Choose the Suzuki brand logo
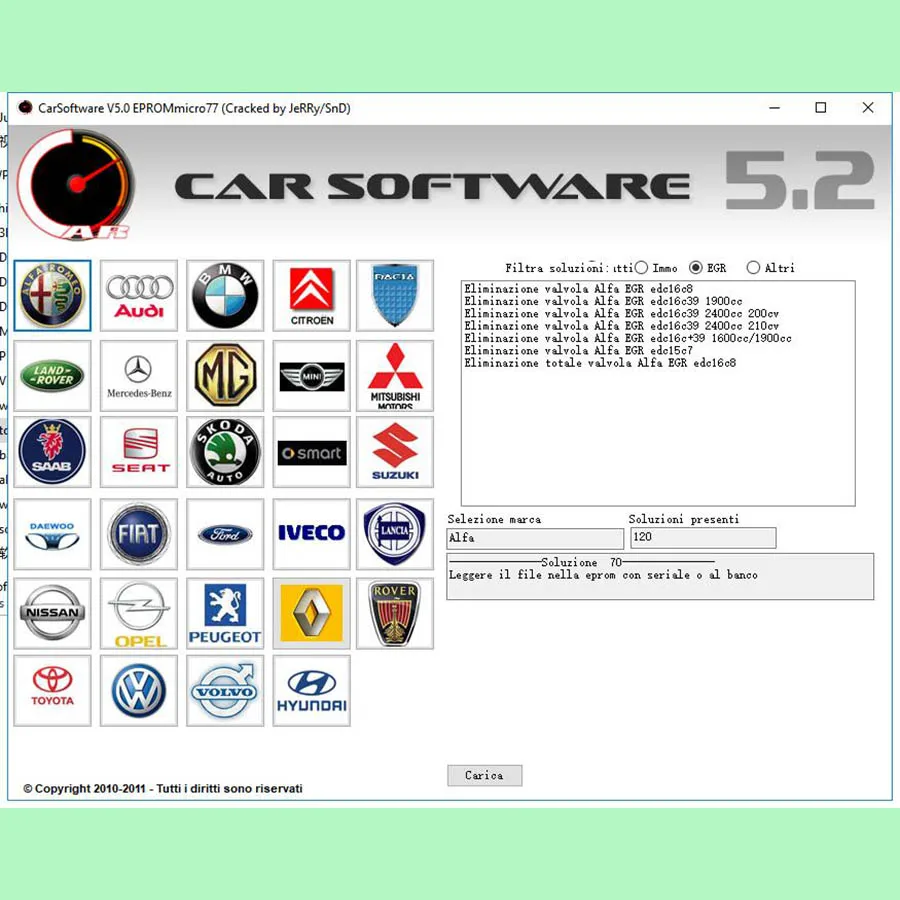The image size is (900, 900). [x=395, y=452]
